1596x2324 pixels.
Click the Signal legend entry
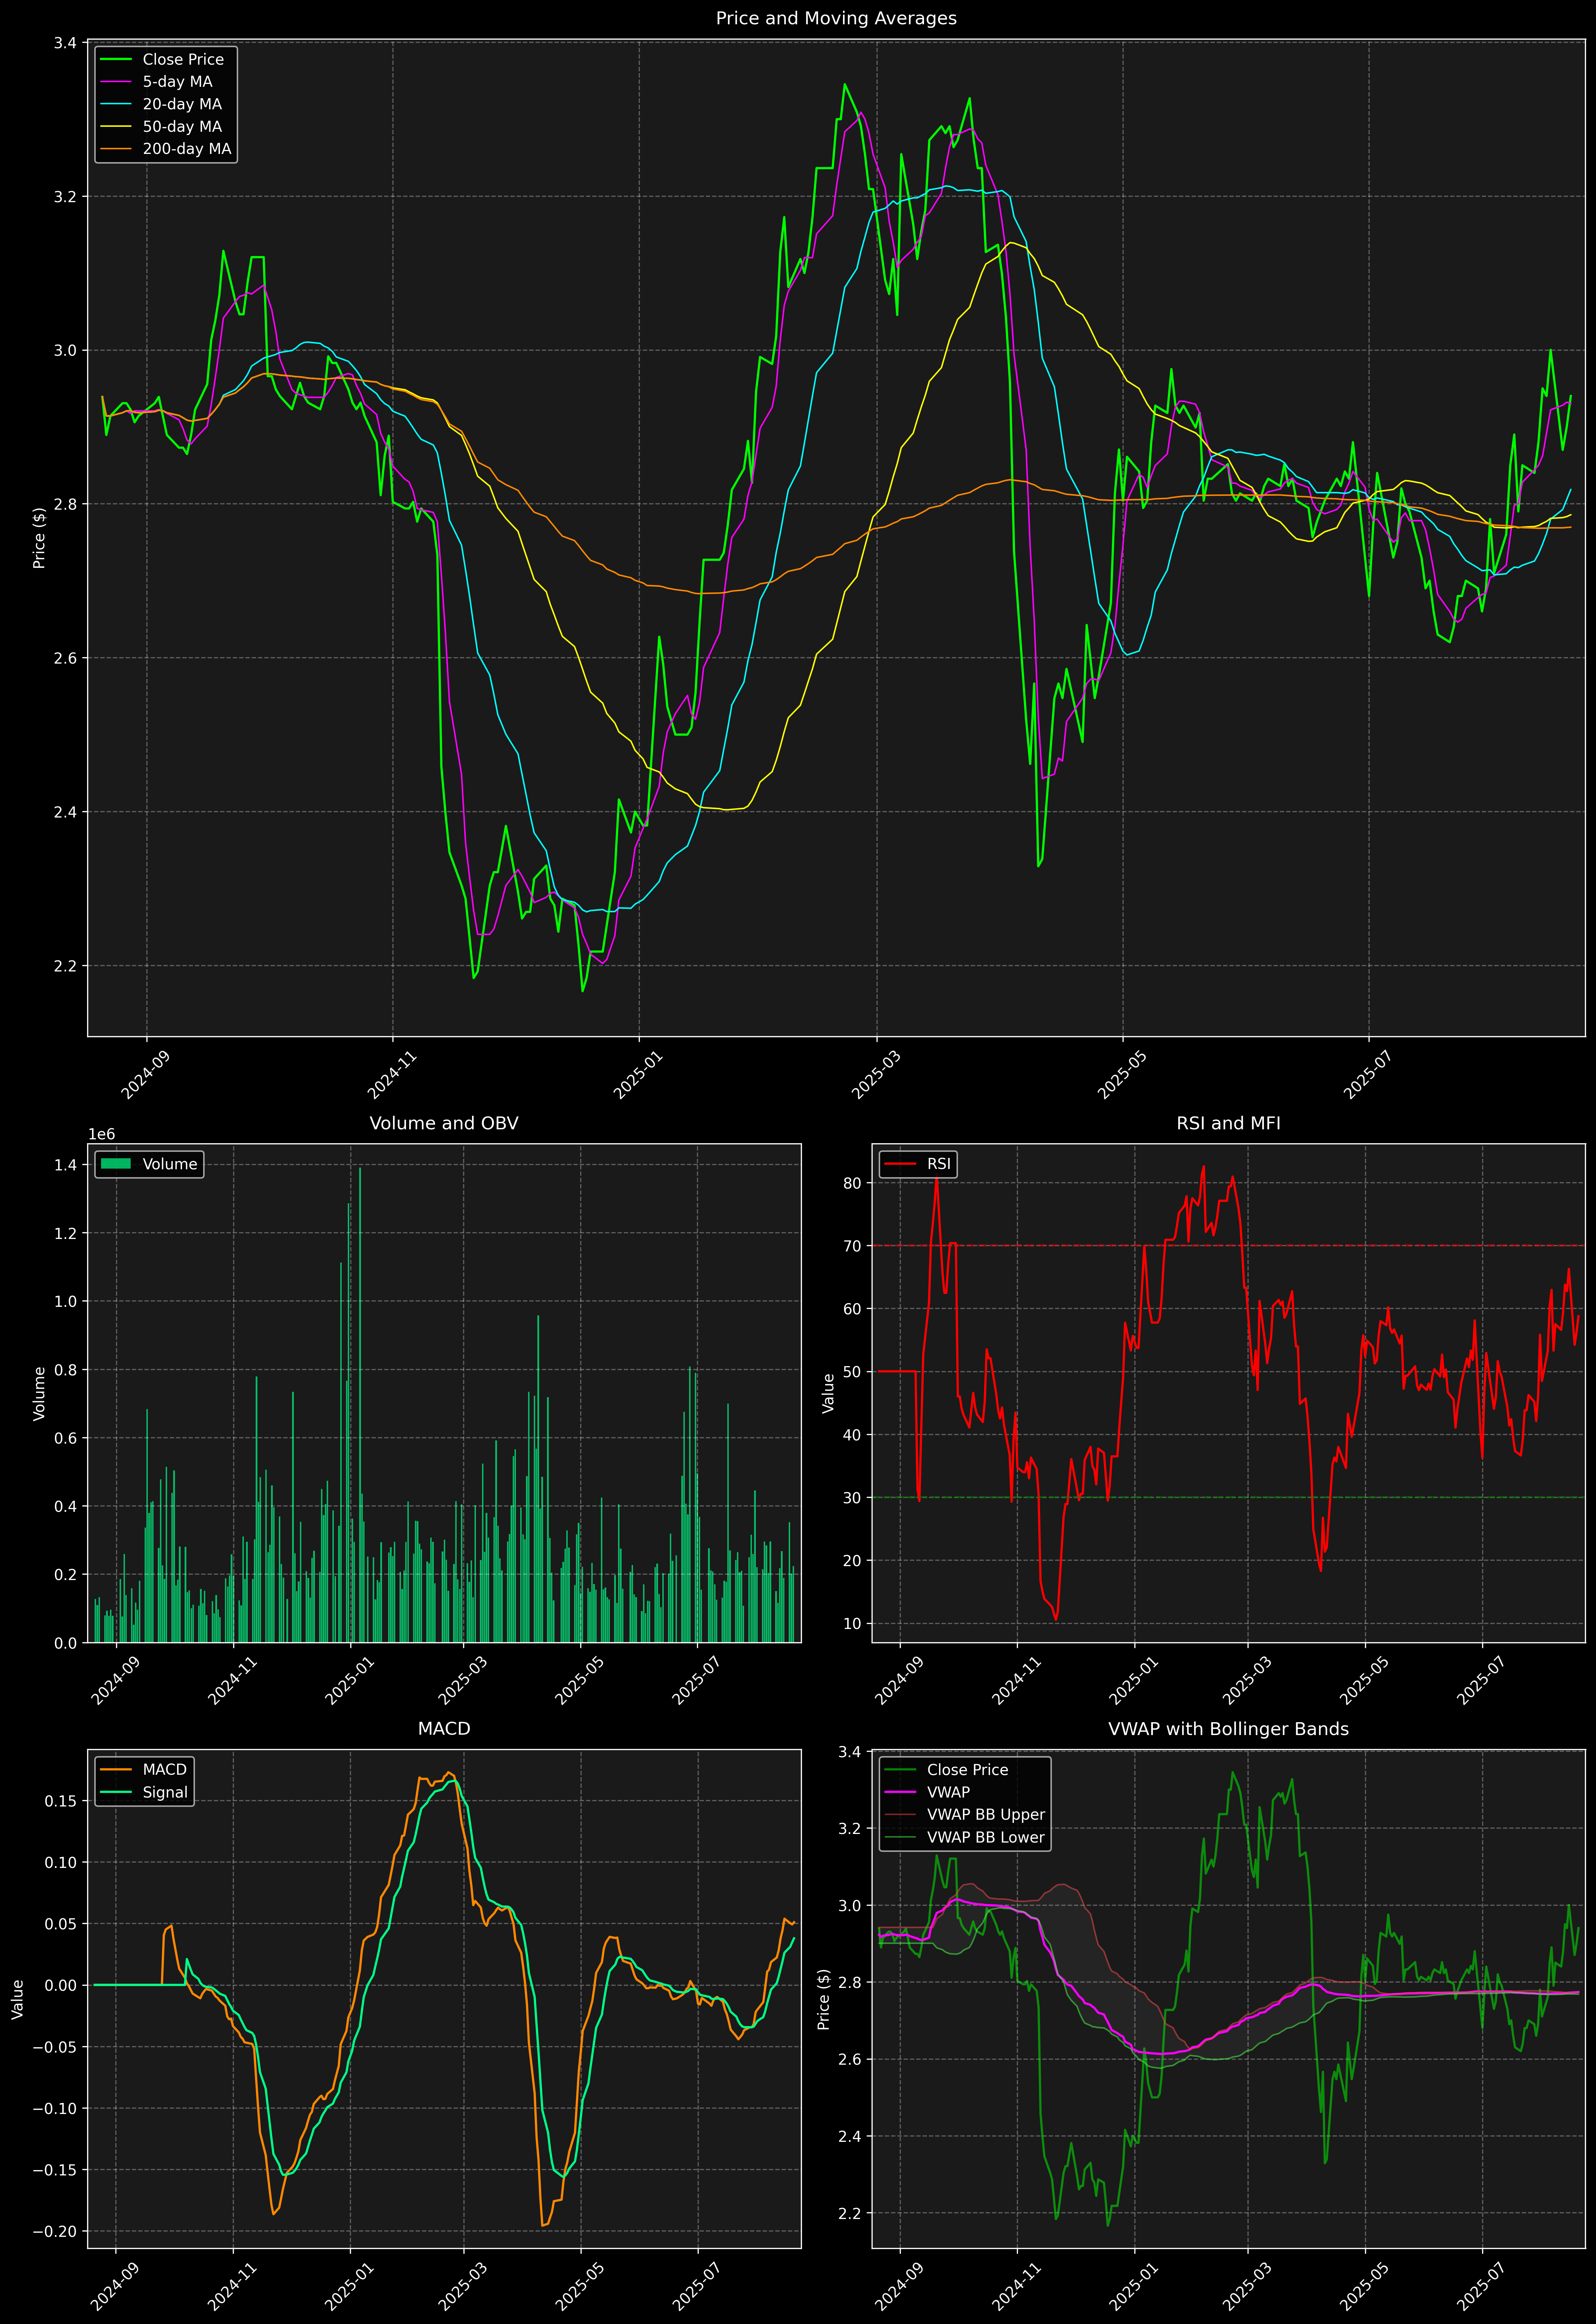(165, 1792)
